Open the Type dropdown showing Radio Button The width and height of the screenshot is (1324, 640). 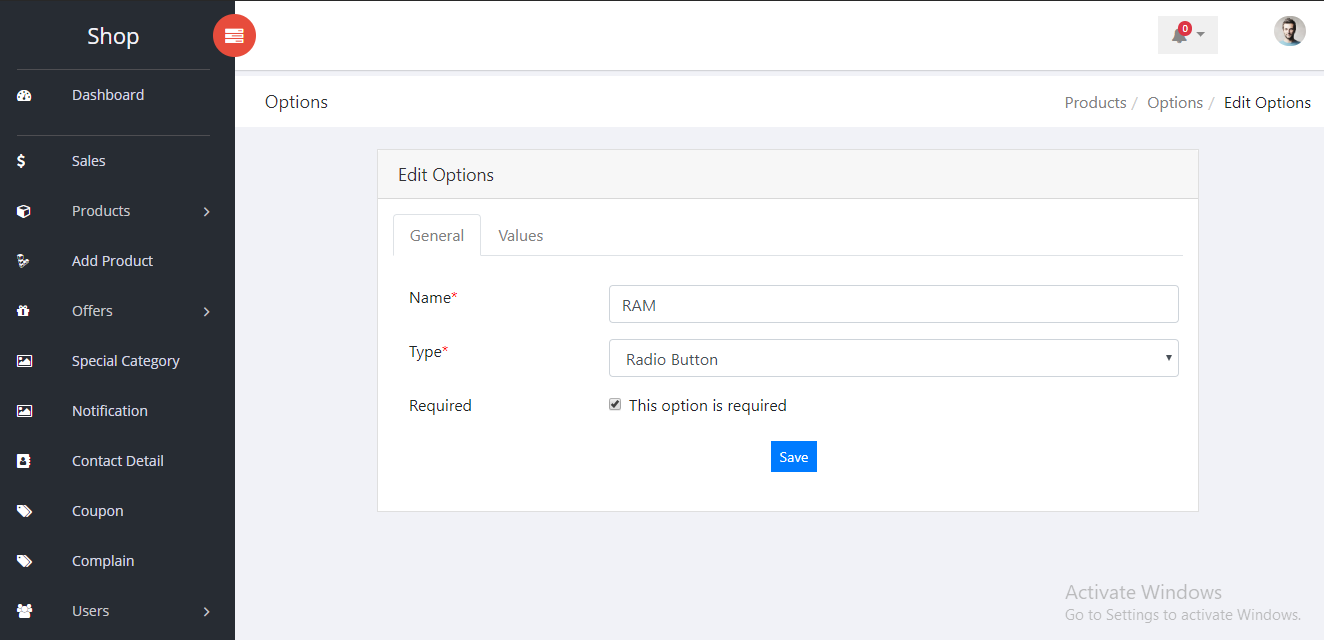coord(893,358)
